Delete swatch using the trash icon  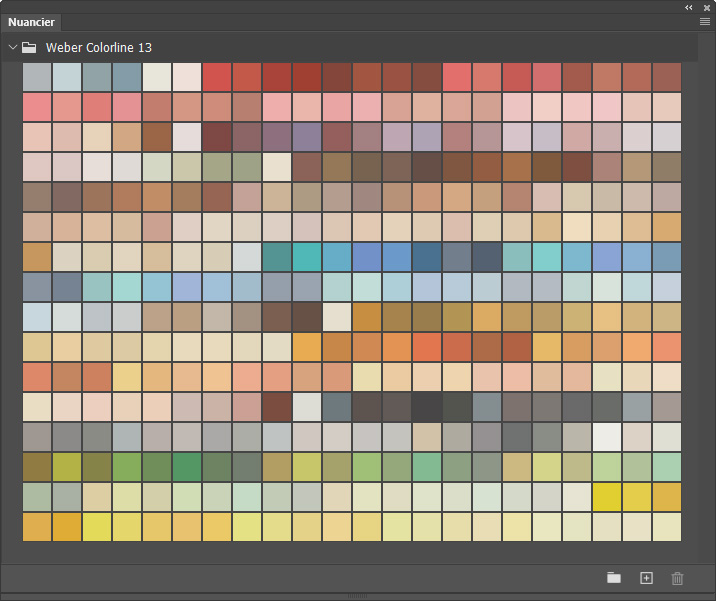[677, 578]
